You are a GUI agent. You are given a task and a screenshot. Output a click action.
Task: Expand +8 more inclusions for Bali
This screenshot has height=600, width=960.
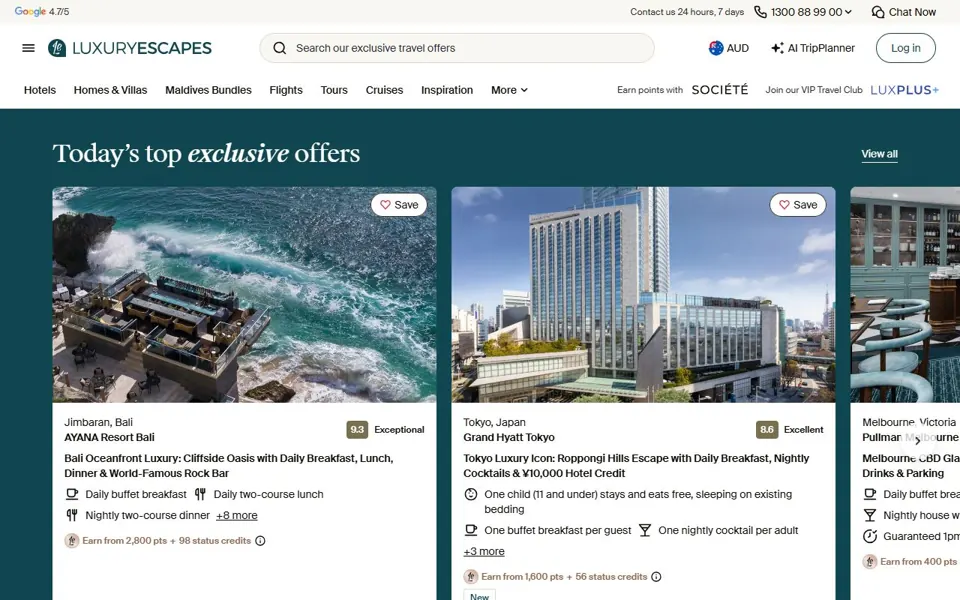(x=236, y=516)
